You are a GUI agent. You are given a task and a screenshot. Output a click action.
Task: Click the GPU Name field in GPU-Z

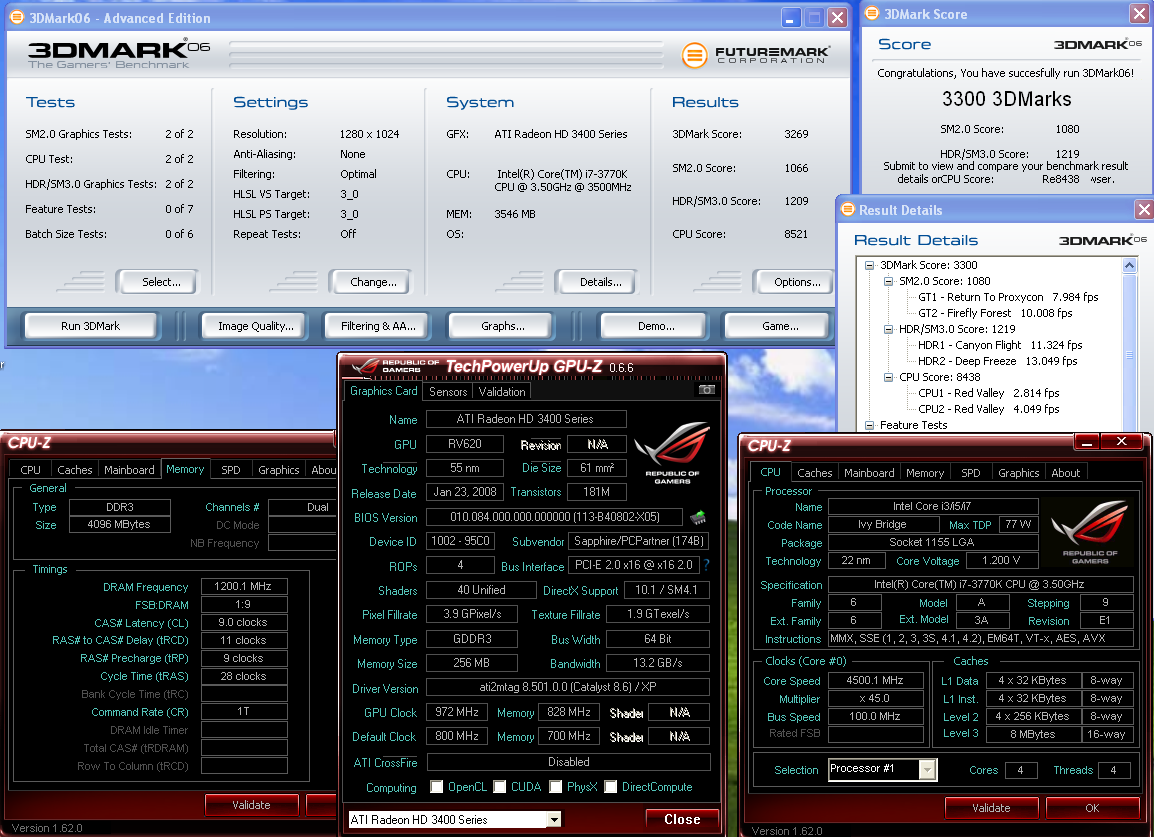pyautogui.click(x=525, y=419)
